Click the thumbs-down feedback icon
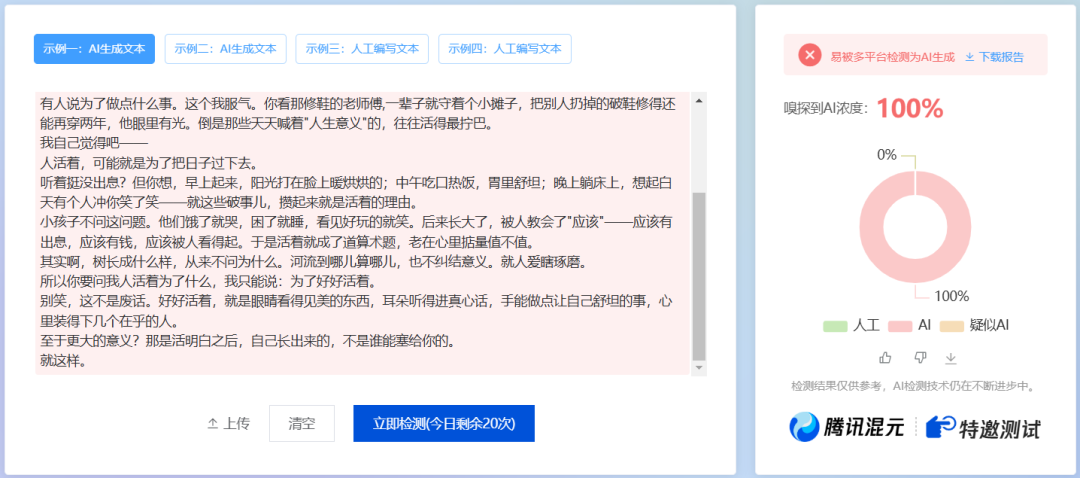This screenshot has width=1080, height=478. click(x=920, y=357)
